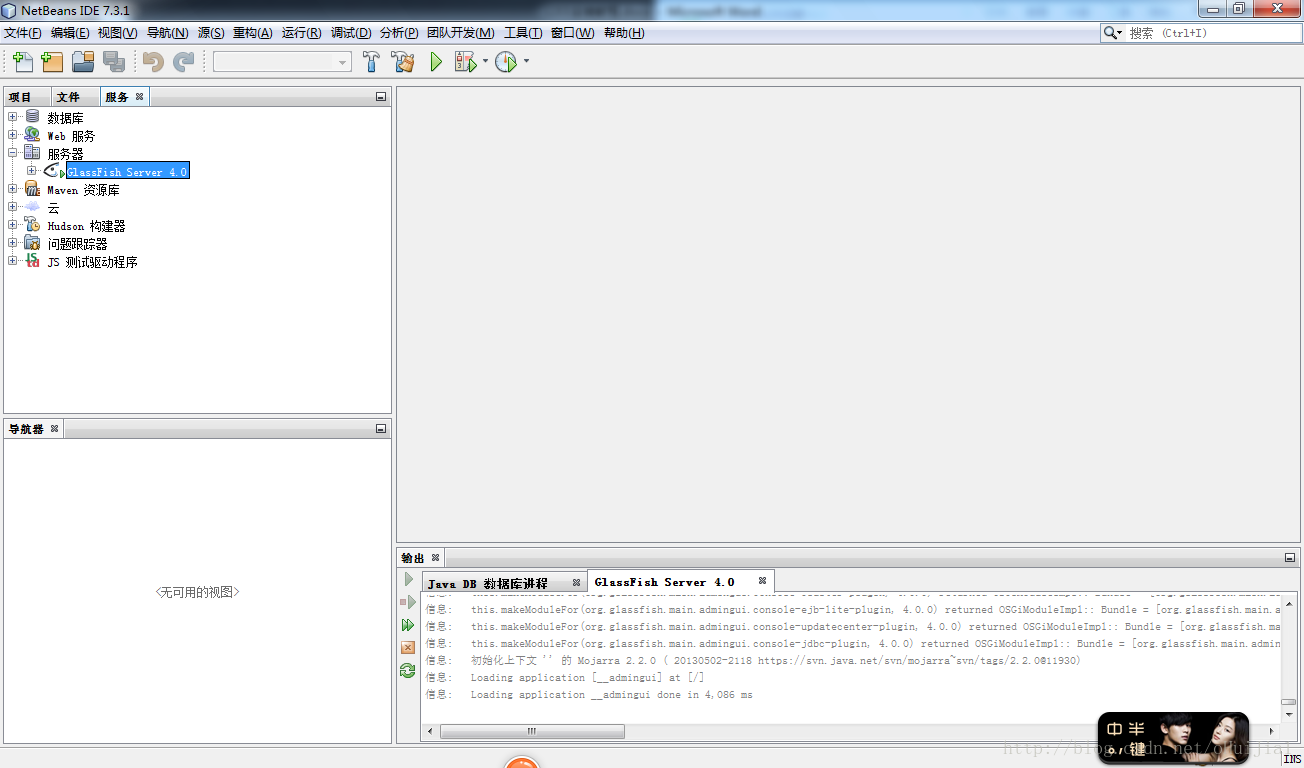Click the output horizontal scrollbar thumb

[532, 731]
